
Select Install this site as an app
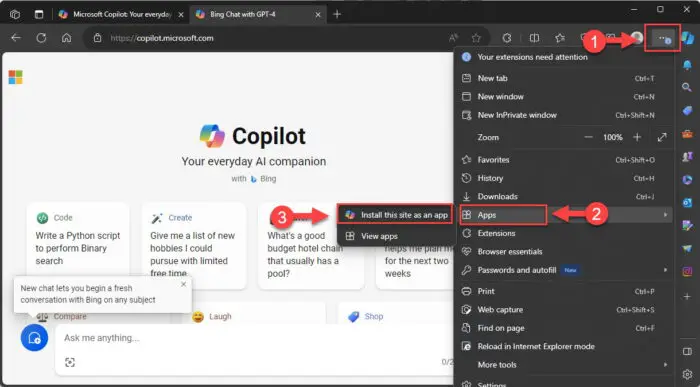click(395, 215)
